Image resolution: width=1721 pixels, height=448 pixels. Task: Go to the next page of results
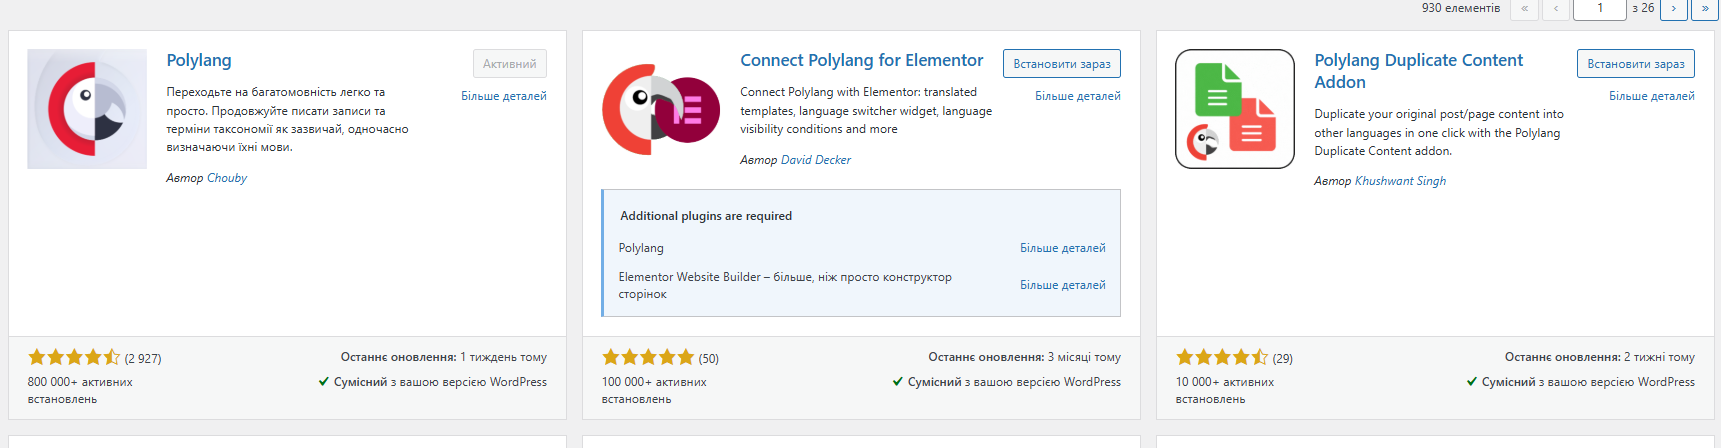pyautogui.click(x=1673, y=9)
